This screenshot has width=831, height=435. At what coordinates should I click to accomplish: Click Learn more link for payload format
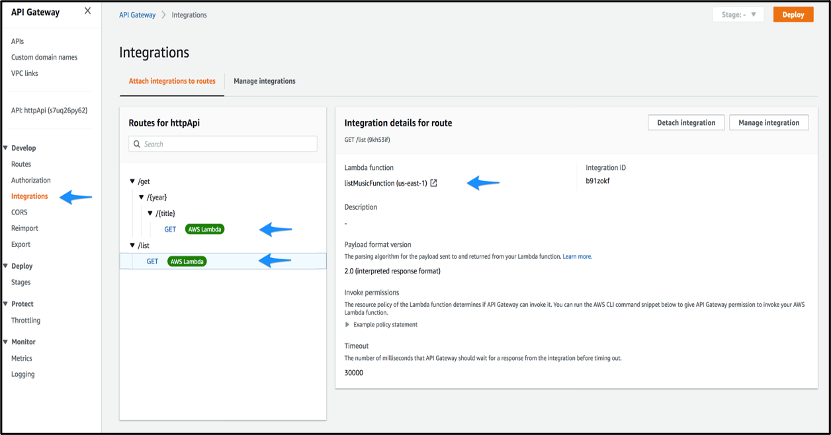(x=577, y=256)
